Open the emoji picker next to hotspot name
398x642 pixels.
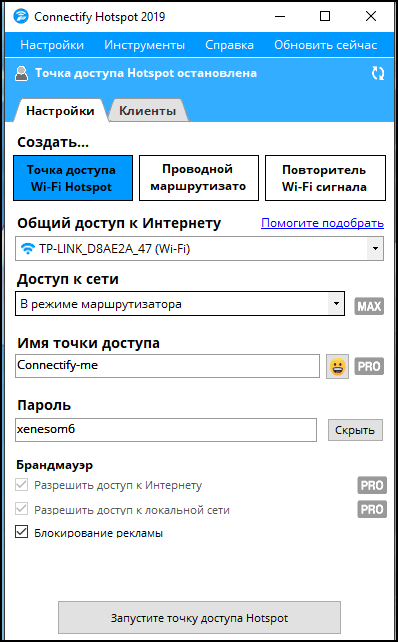pos(337,366)
